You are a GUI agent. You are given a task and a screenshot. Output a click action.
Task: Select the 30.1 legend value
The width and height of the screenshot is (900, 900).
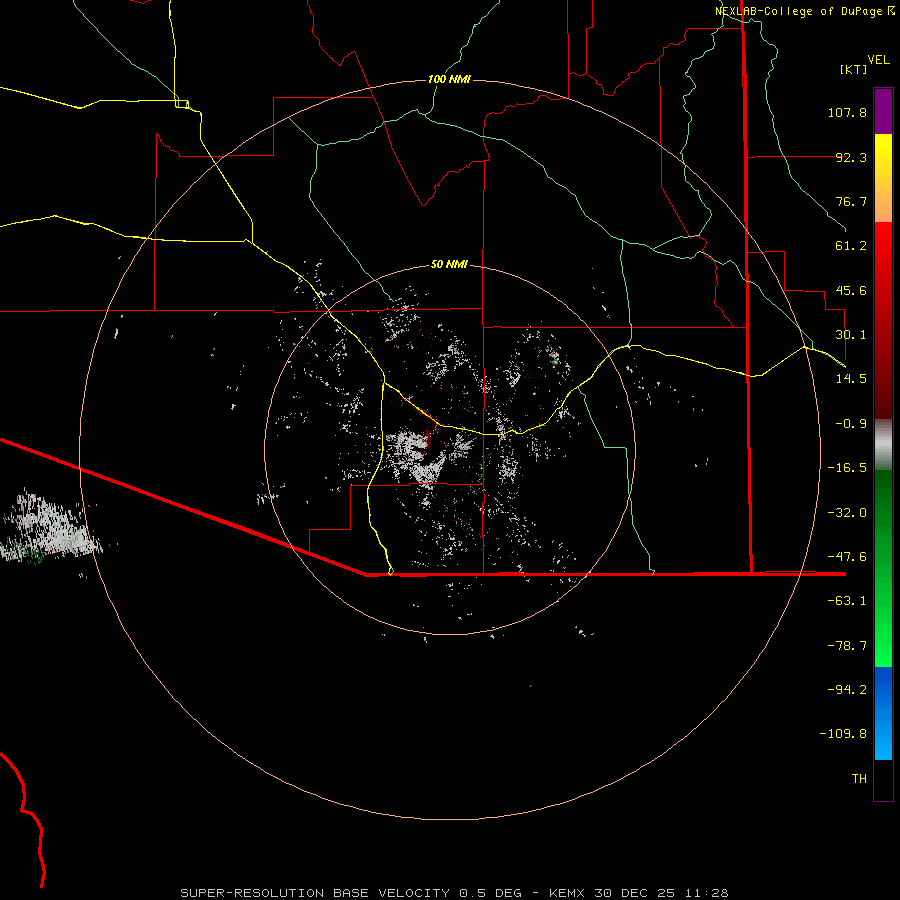tap(851, 335)
